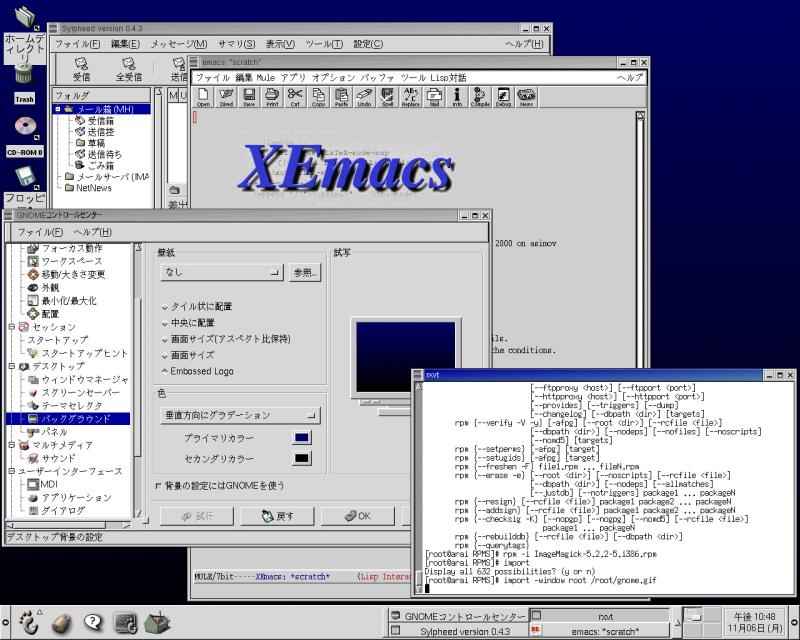Select the 画面サイズ scaled wallpaper option

tap(188, 355)
